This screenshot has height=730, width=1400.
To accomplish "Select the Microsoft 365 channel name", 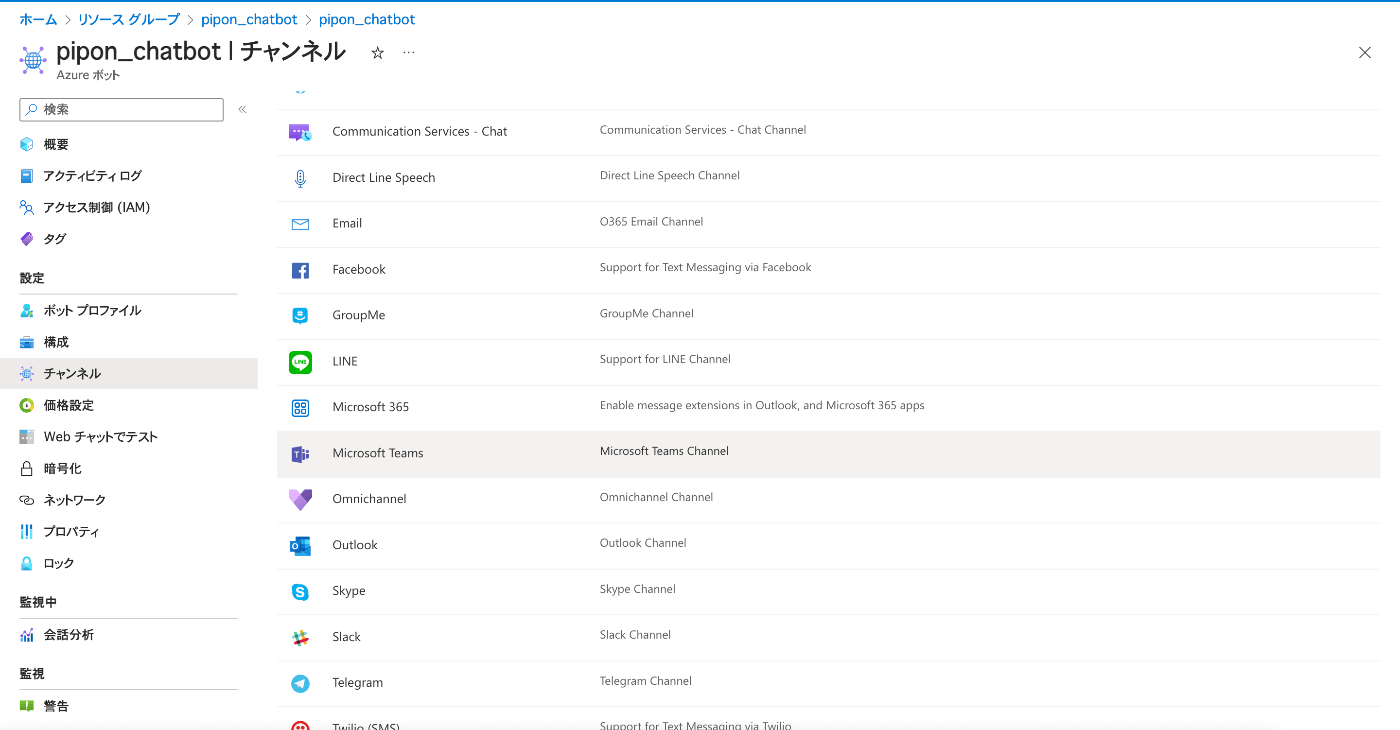I will tap(371, 408).
